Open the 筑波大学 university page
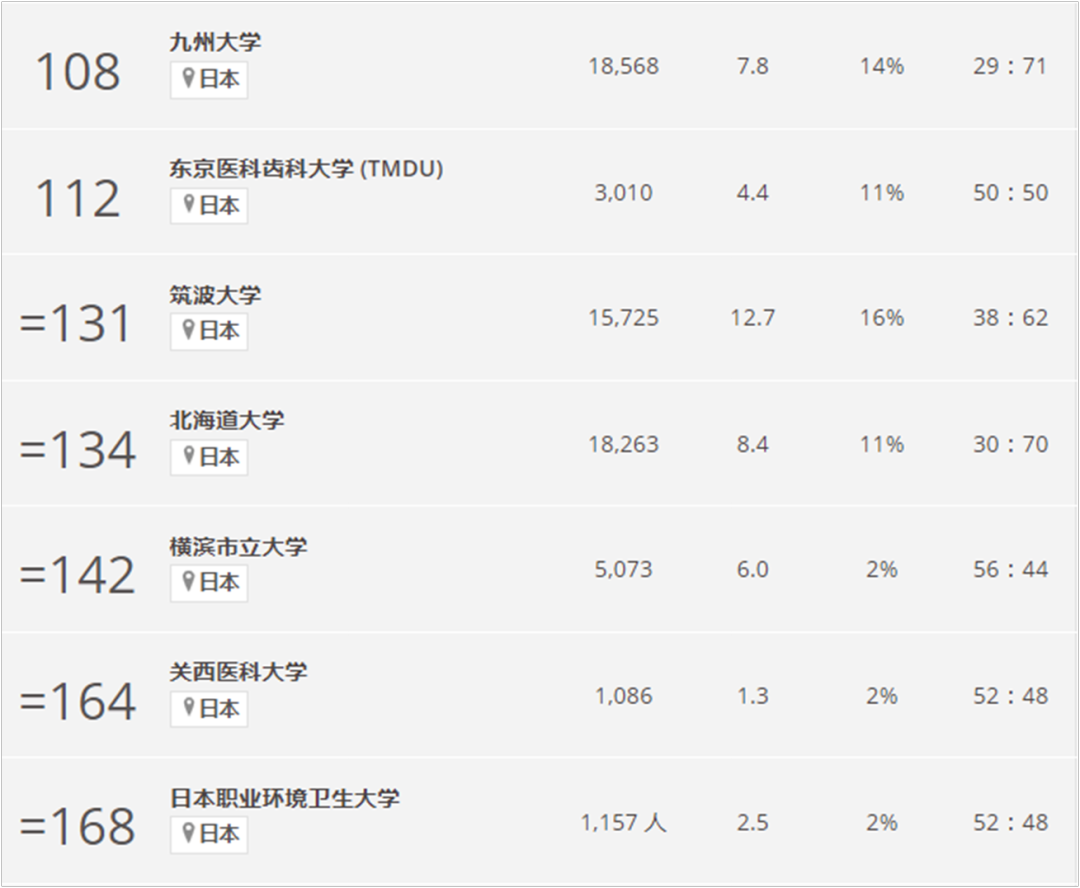 click(x=215, y=294)
